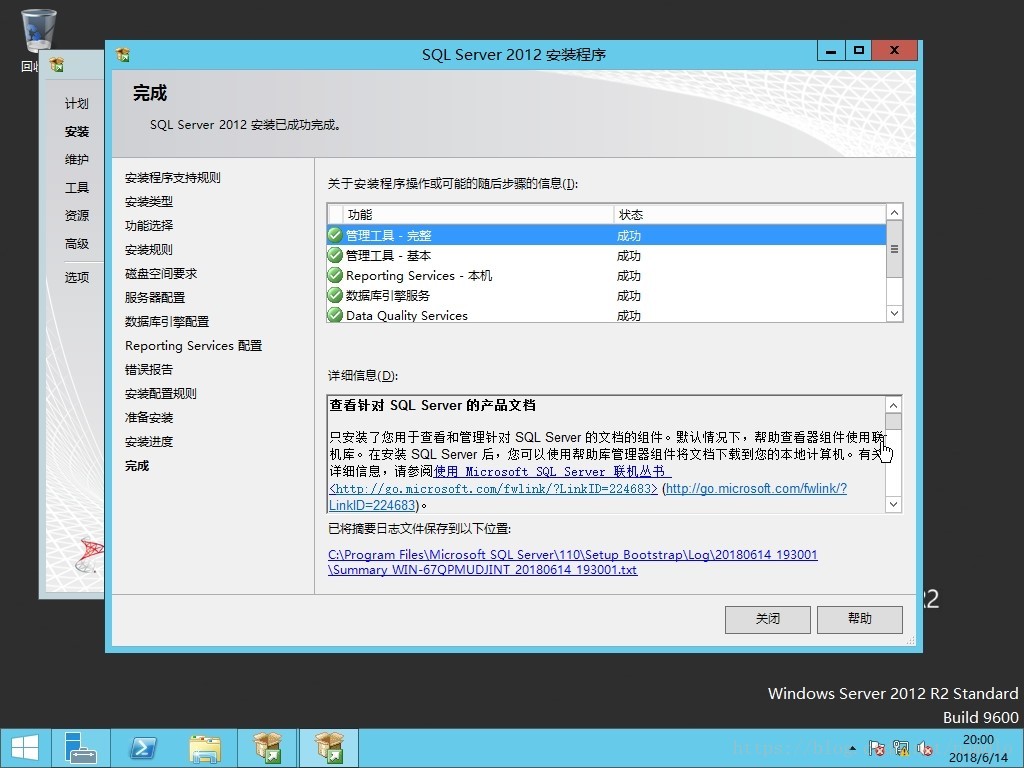Select 安装 in the Installation Center sidebar
The height and width of the screenshot is (768, 1024).
[76, 131]
